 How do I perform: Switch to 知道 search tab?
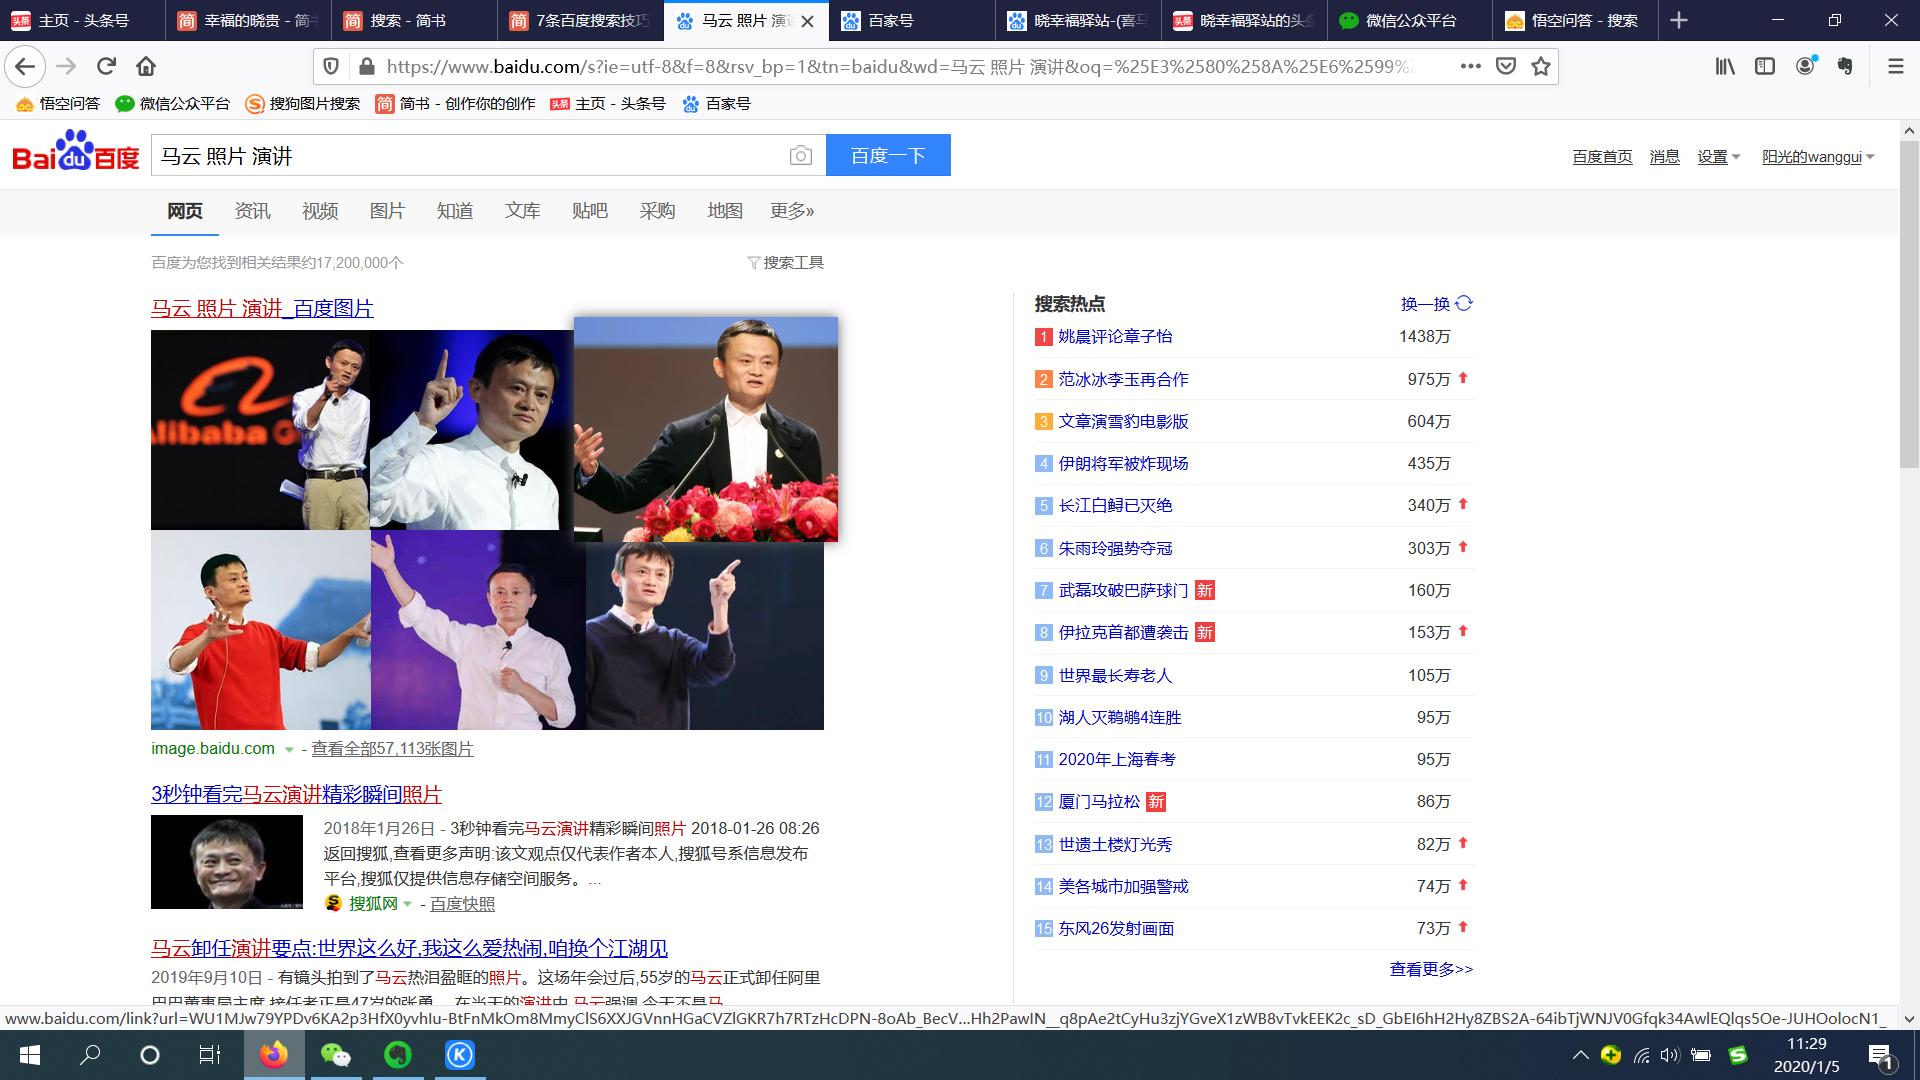tap(455, 211)
